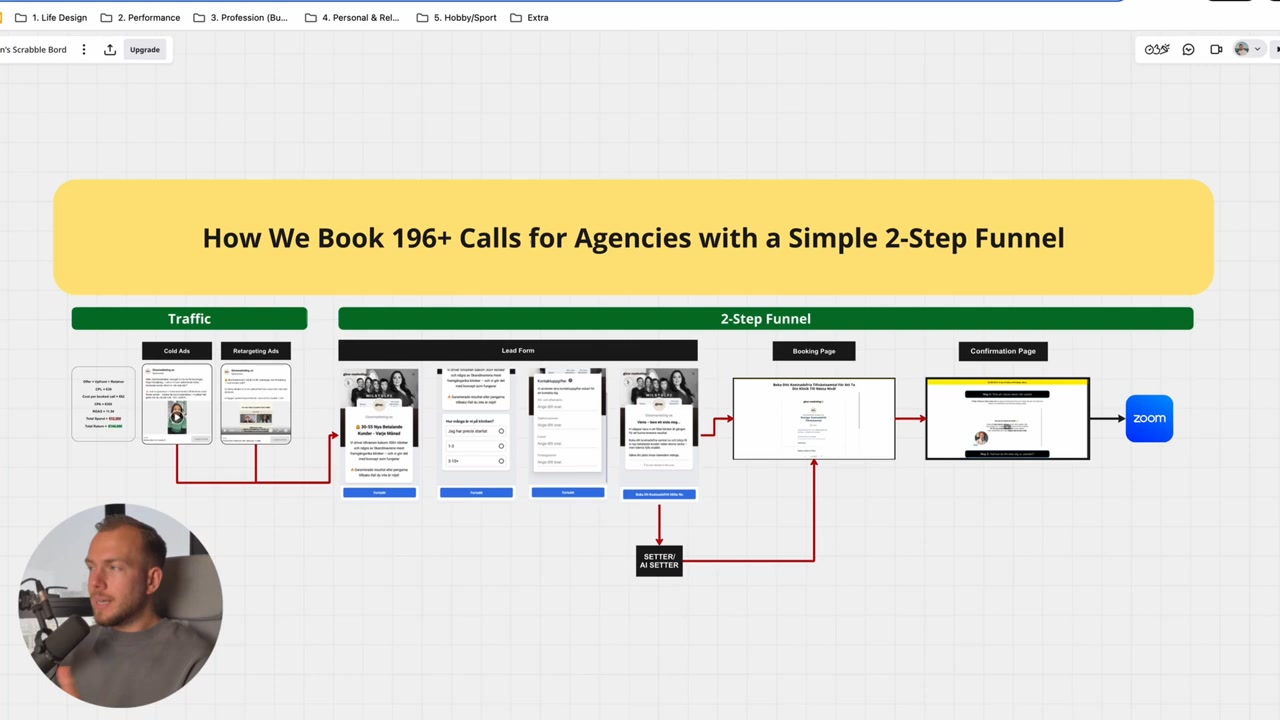
Task: Select the yellow headline banner
Action: pyautogui.click(x=633, y=237)
